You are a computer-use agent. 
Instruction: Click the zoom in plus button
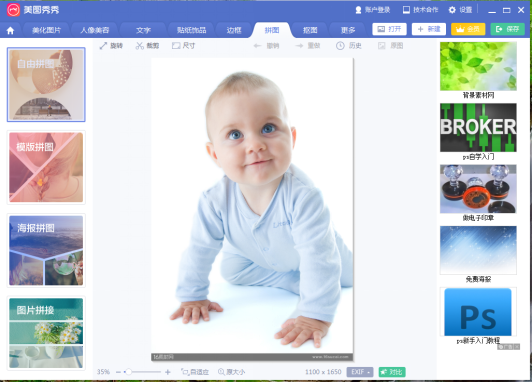point(168,372)
